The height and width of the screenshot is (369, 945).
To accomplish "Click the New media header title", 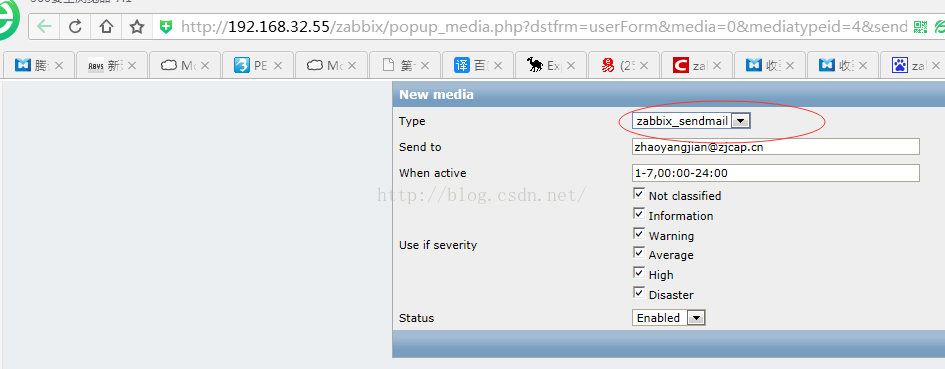I will 436,95.
